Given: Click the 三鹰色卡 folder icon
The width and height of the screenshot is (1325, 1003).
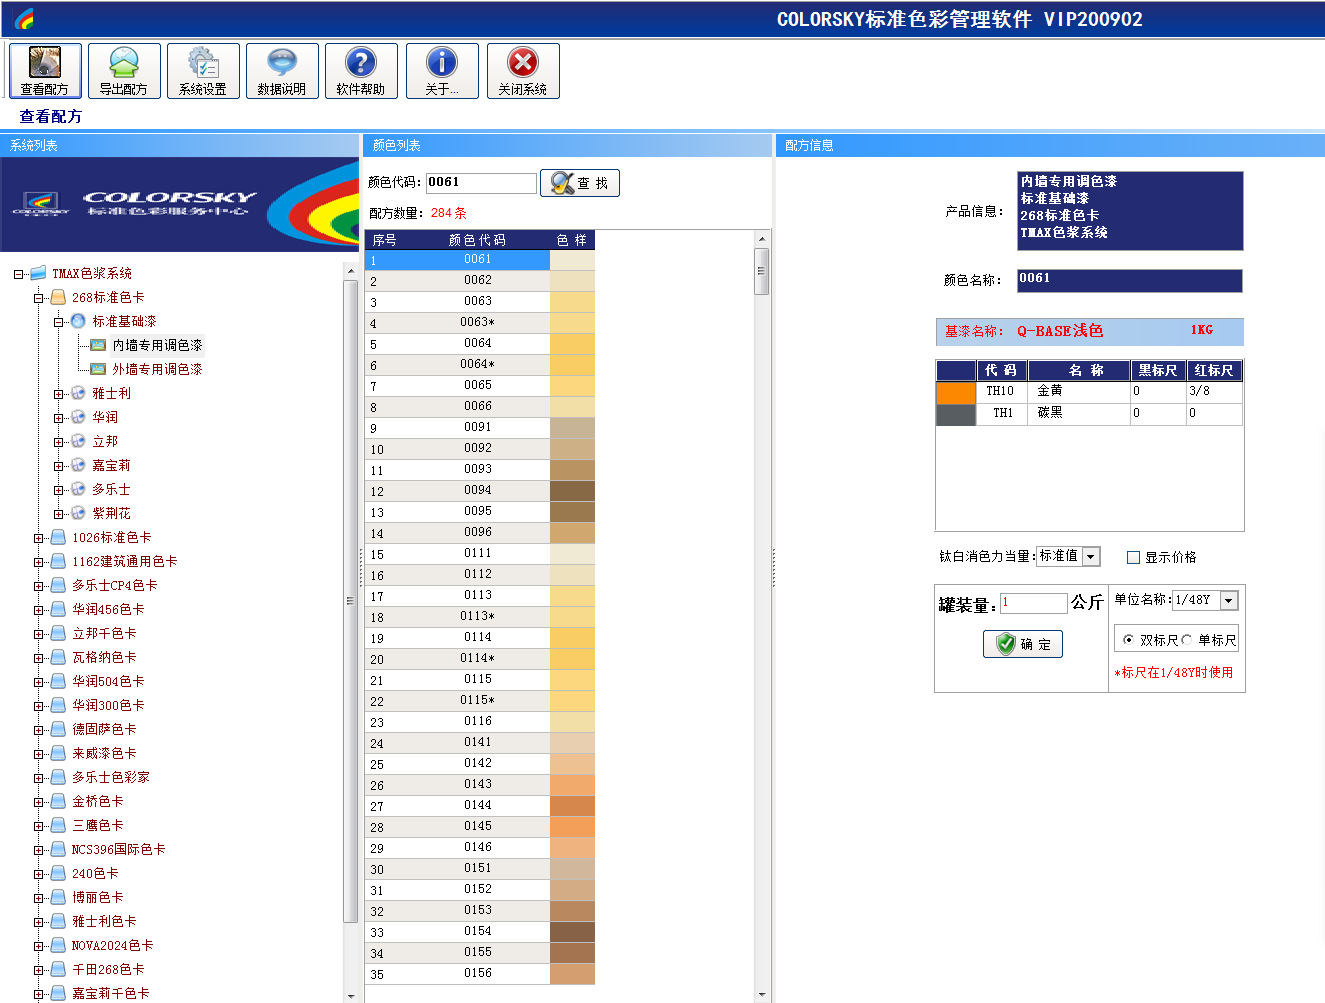Looking at the screenshot, I should click(58, 825).
